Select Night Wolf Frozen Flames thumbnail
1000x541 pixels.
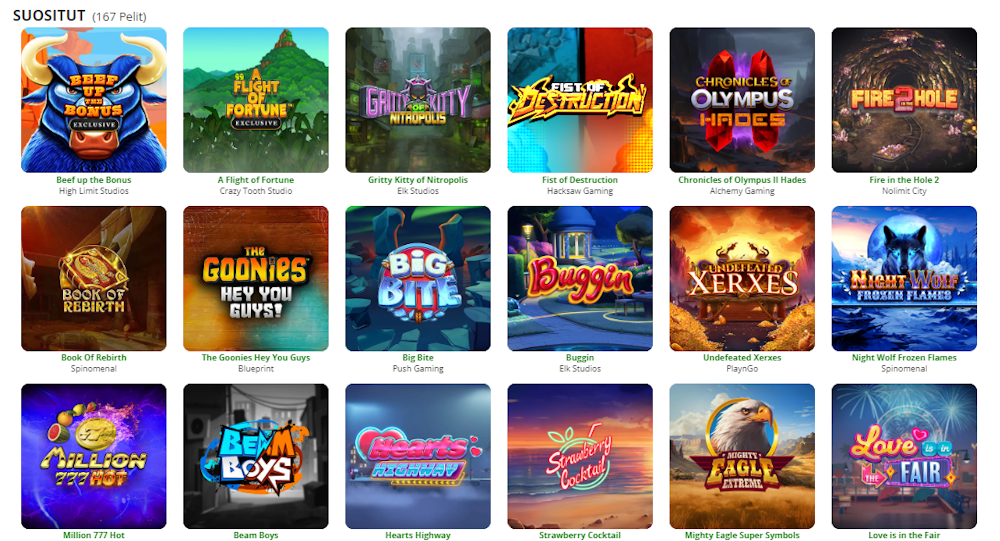(904, 278)
